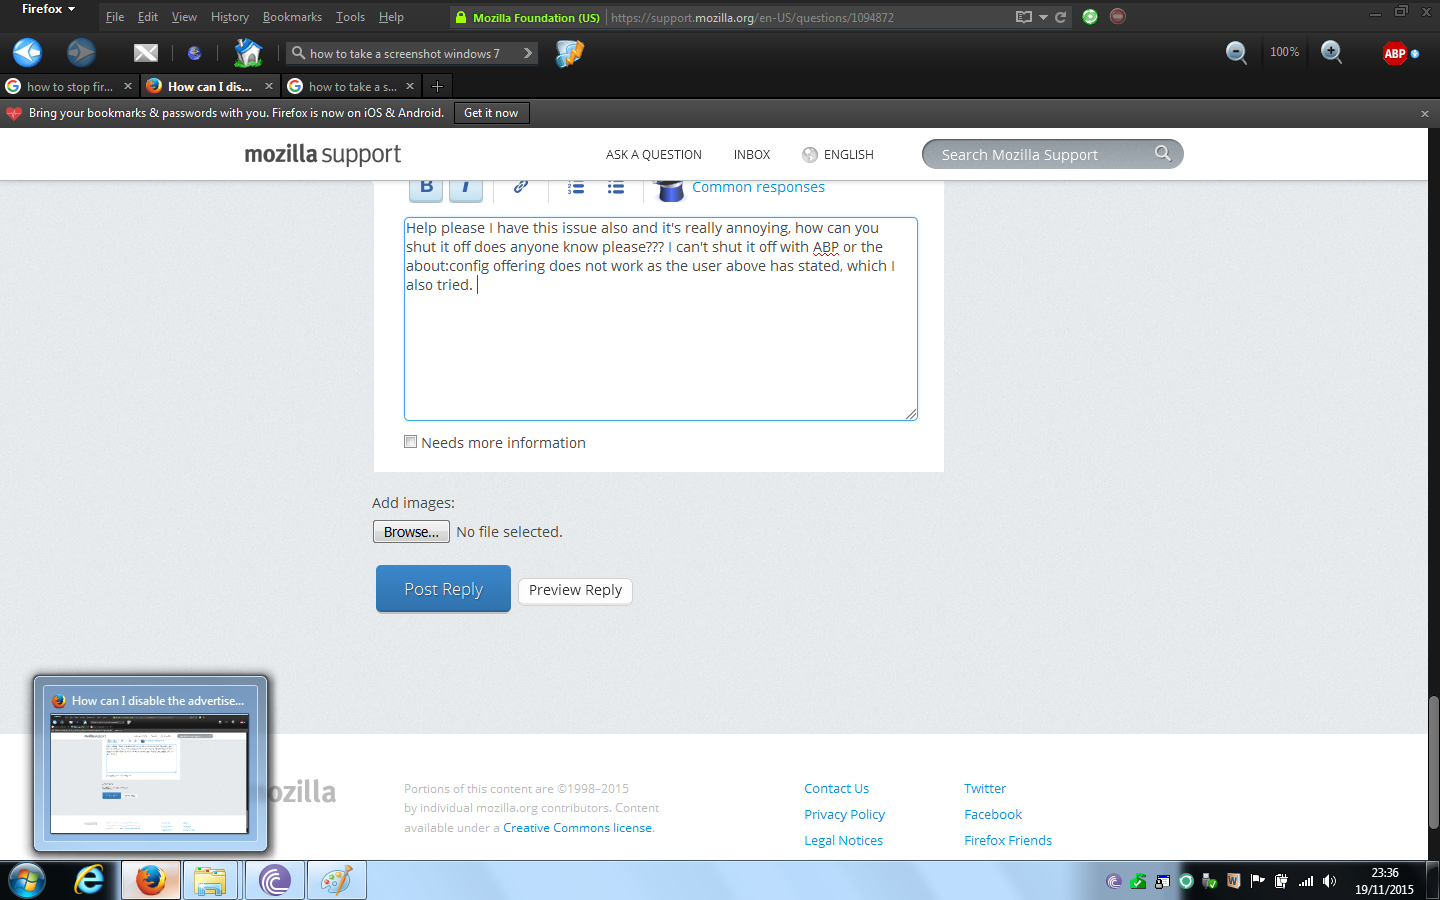Insert a link in the reply editor
The image size is (1440, 900).
point(520,187)
